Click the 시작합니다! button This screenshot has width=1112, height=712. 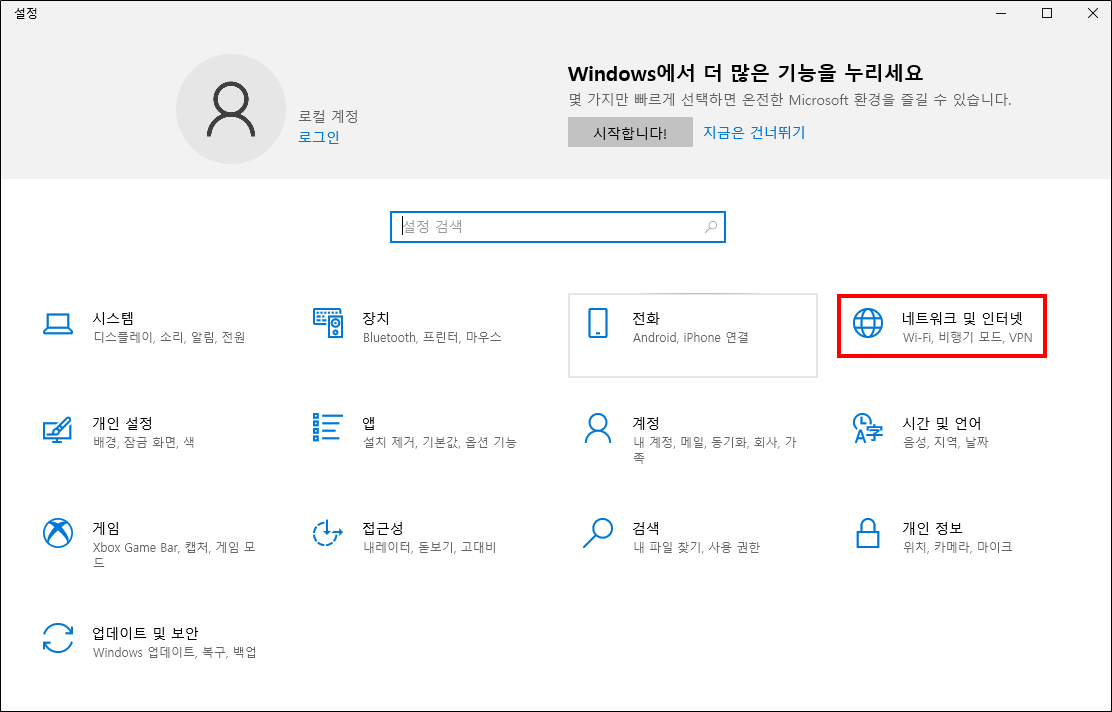point(630,133)
